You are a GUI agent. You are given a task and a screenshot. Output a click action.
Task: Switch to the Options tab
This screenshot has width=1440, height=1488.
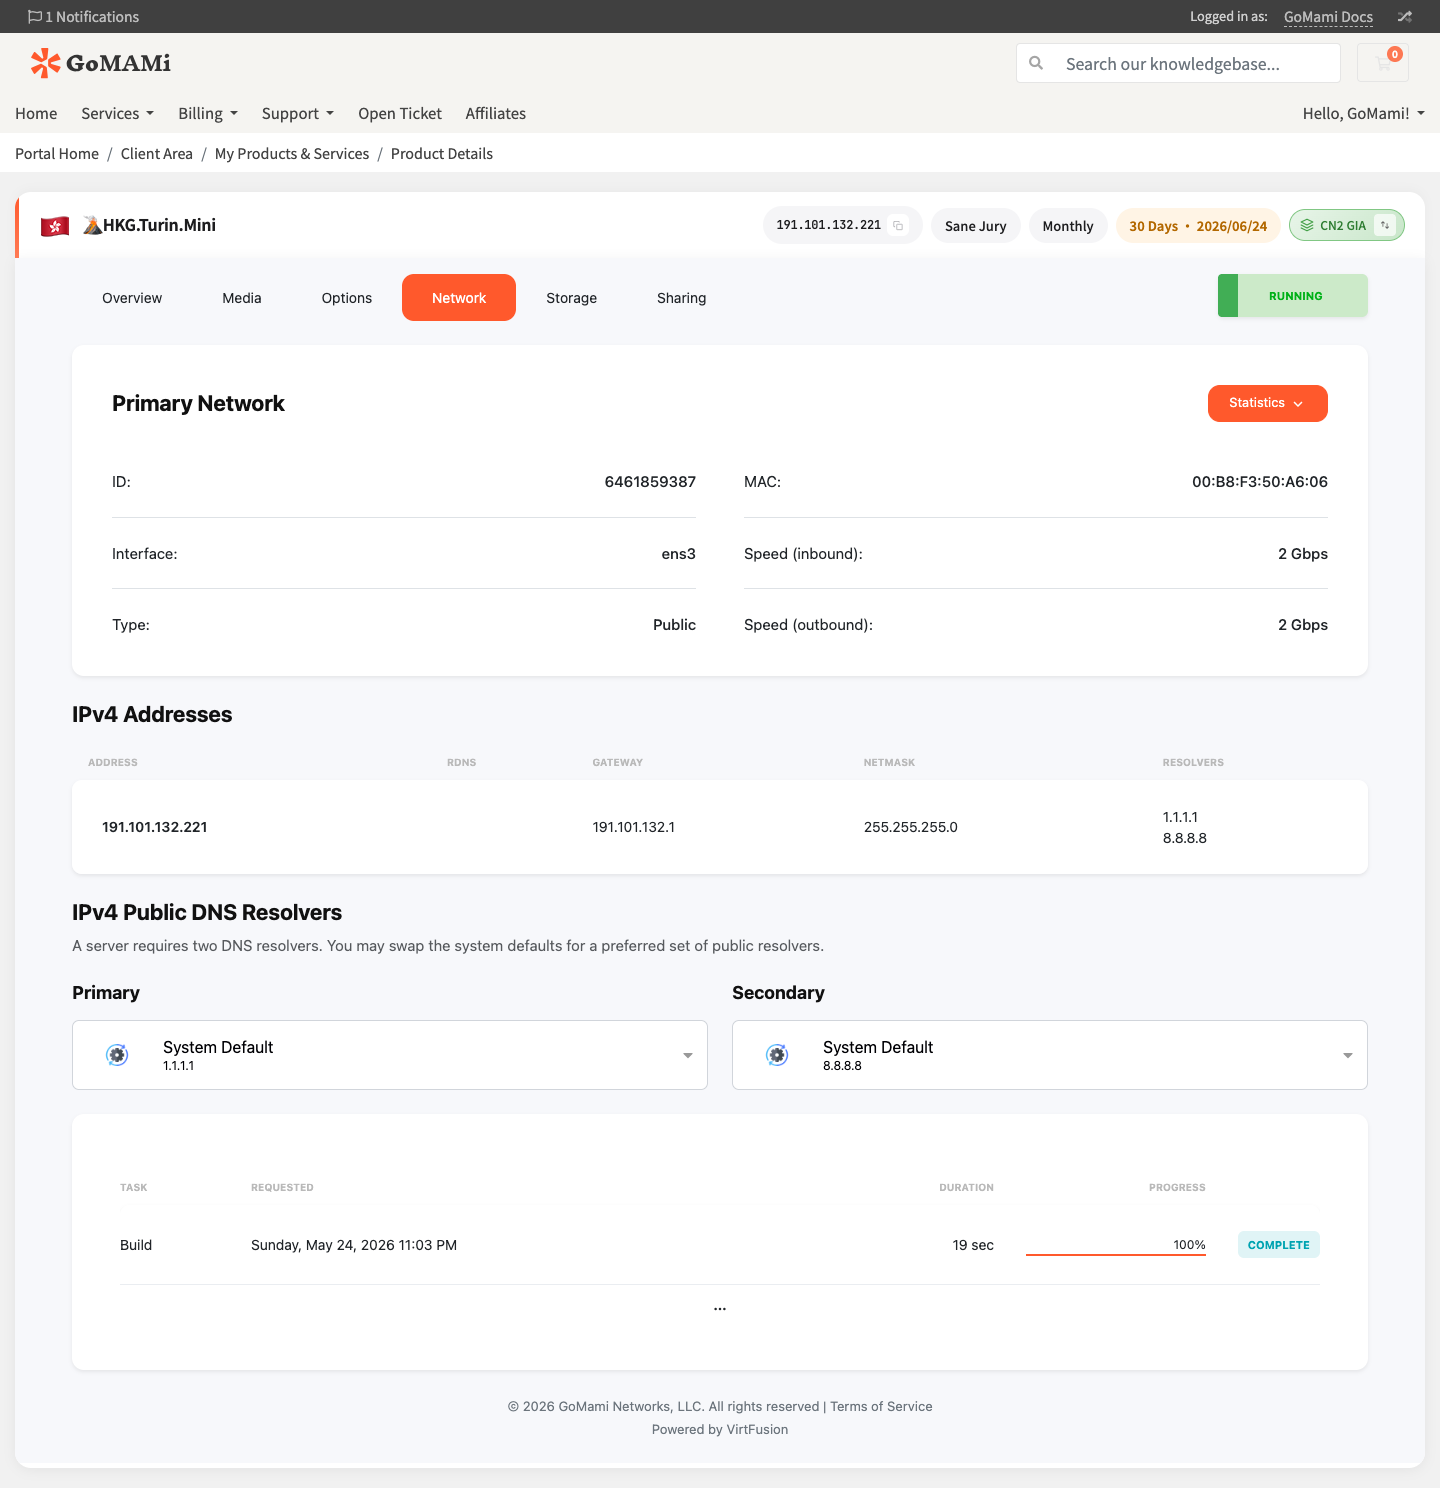[x=347, y=298]
